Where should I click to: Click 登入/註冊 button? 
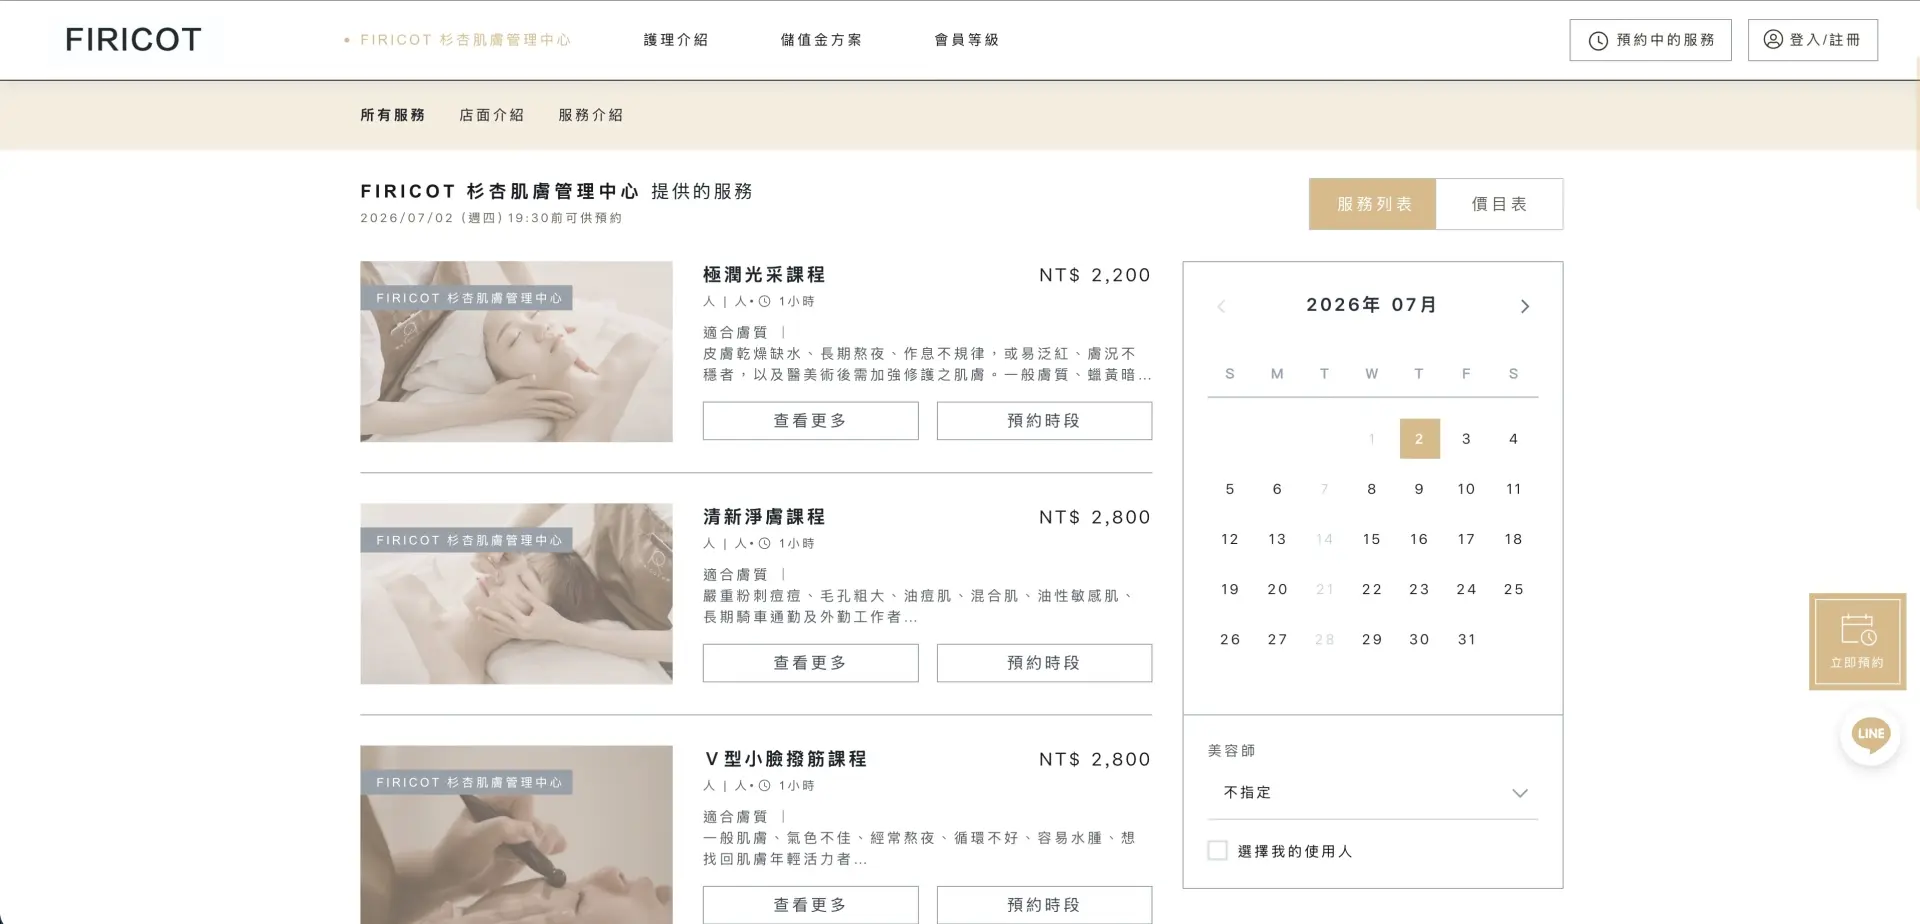pyautogui.click(x=1812, y=40)
